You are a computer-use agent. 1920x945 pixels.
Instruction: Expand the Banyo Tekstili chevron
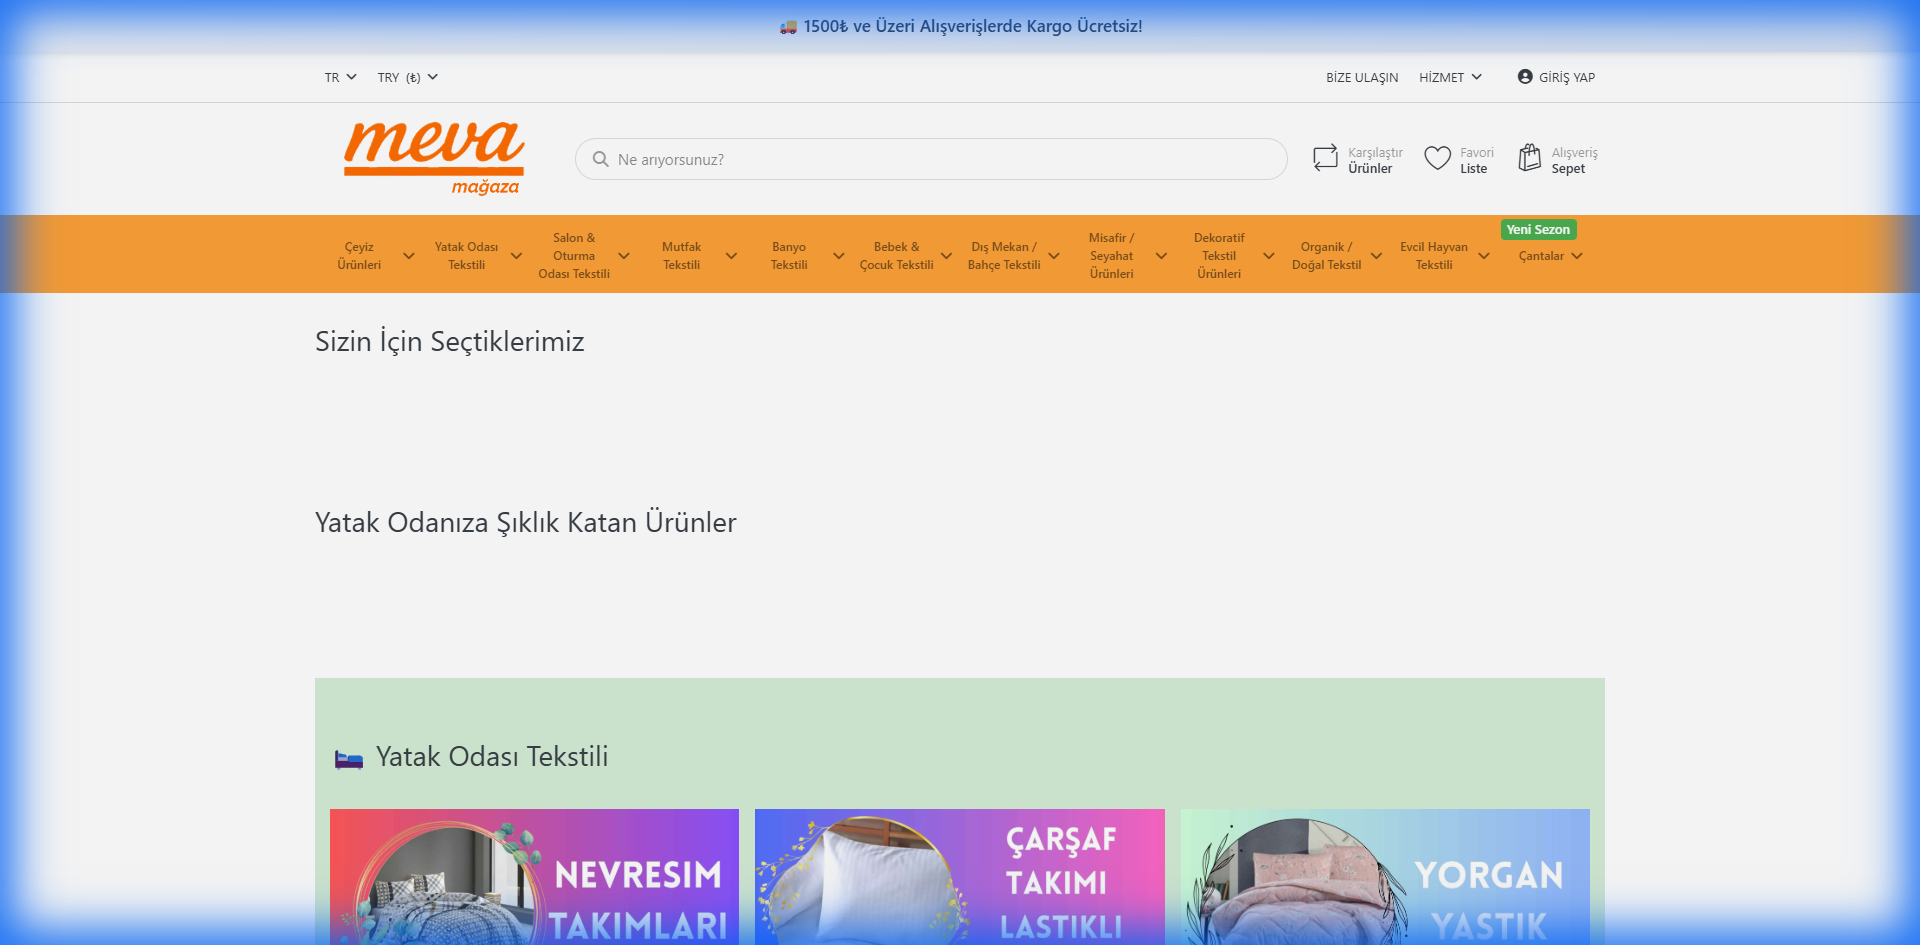(x=839, y=256)
